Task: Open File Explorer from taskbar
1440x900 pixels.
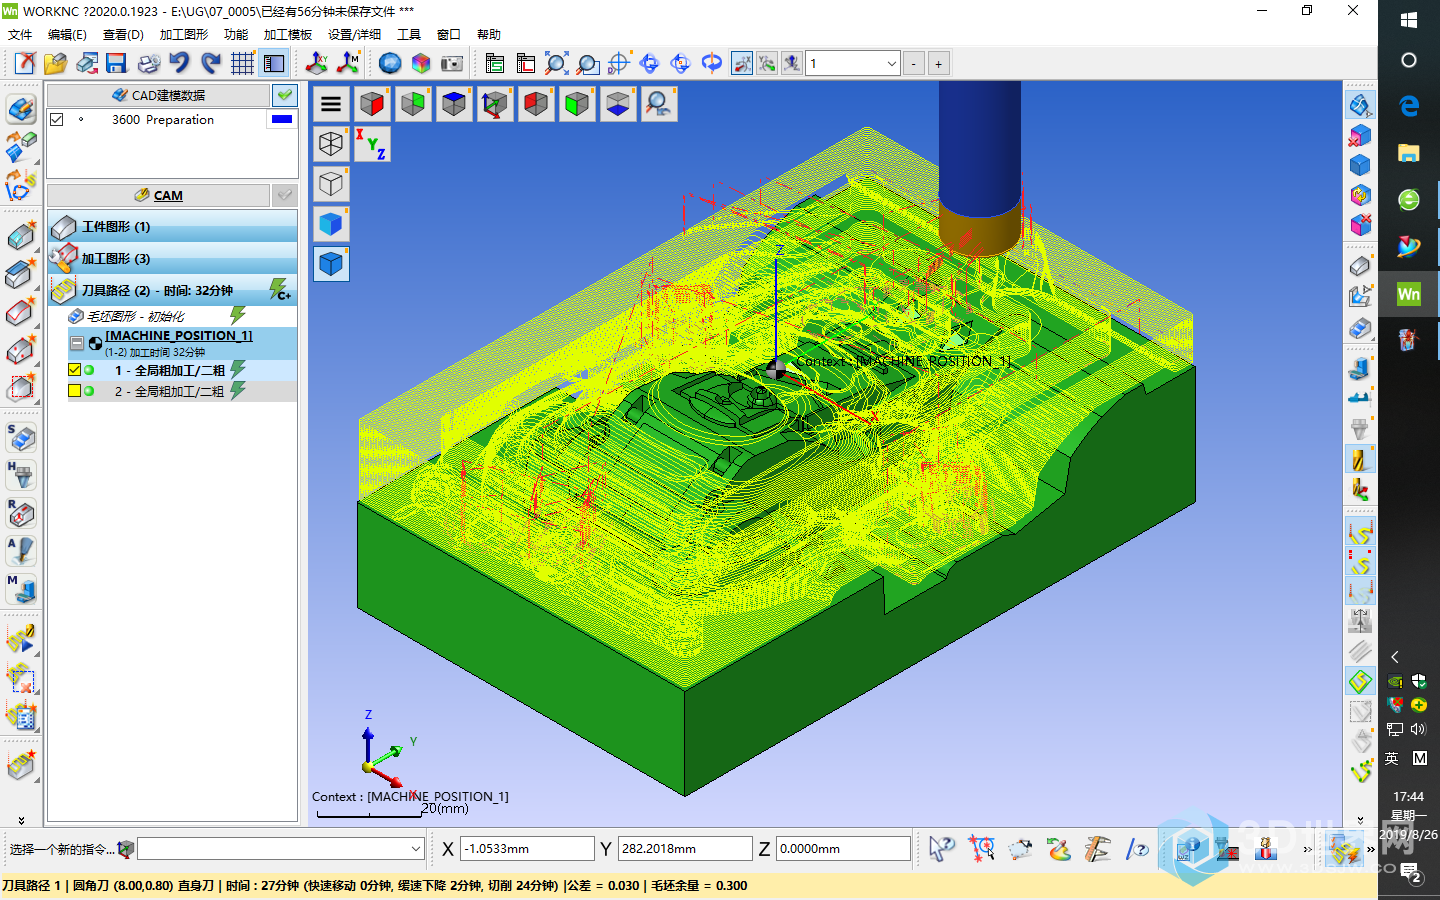Action: 1409,152
